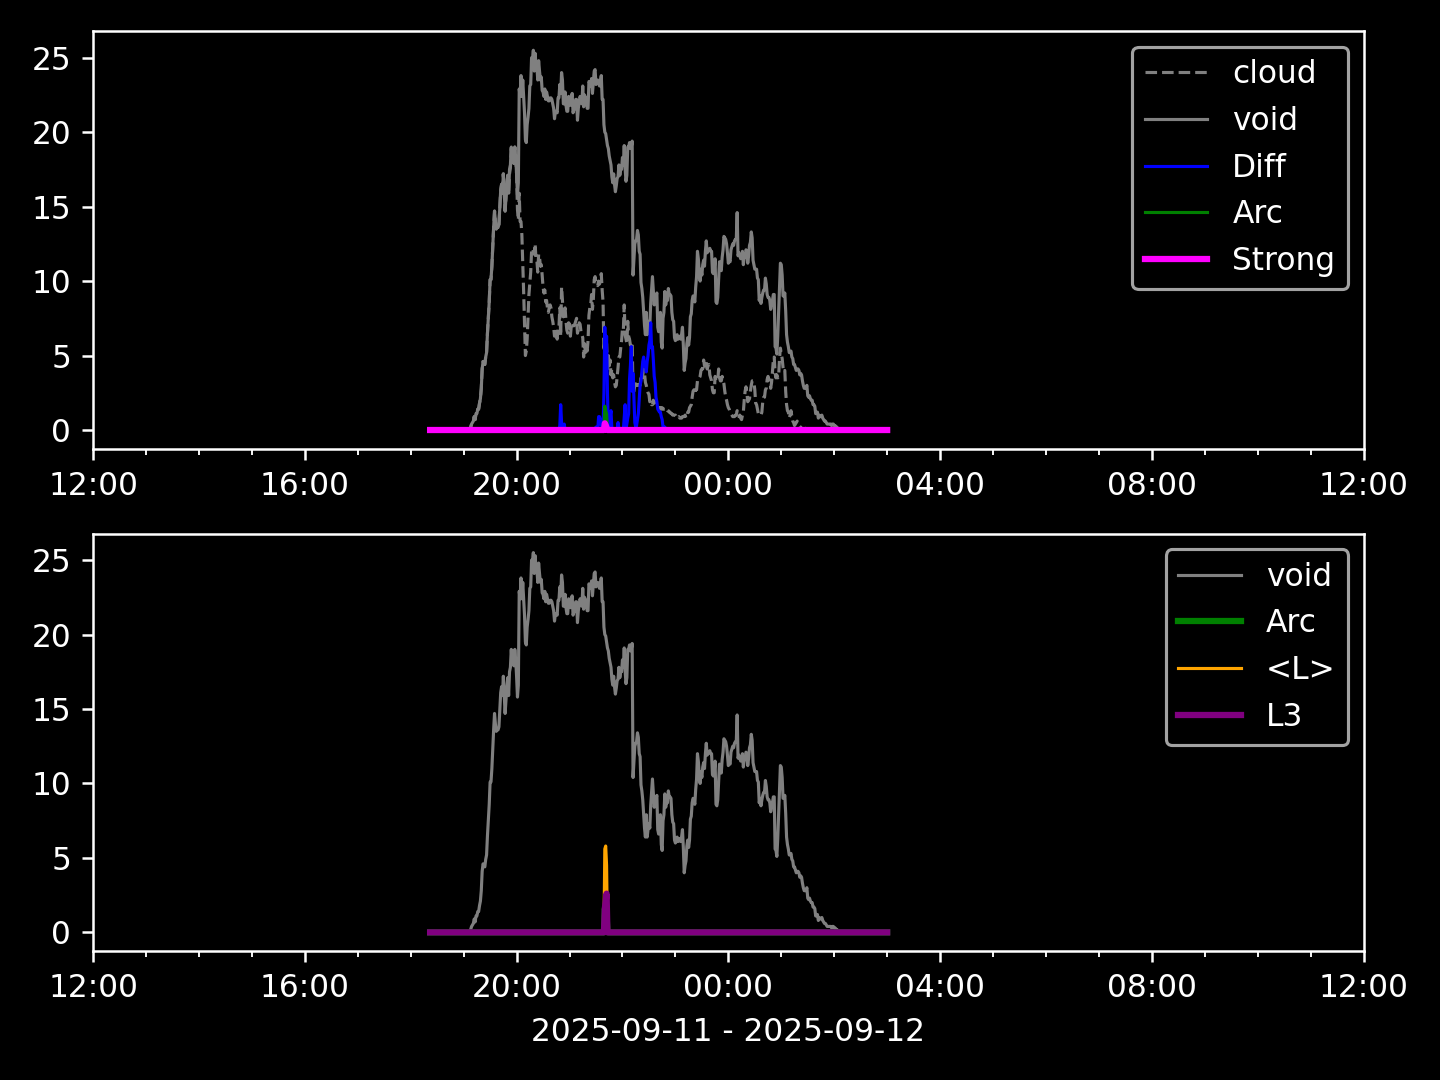The image size is (1440, 1080).
Task: Select the 'void' label in the bottom legend
Action: (x=1298, y=575)
